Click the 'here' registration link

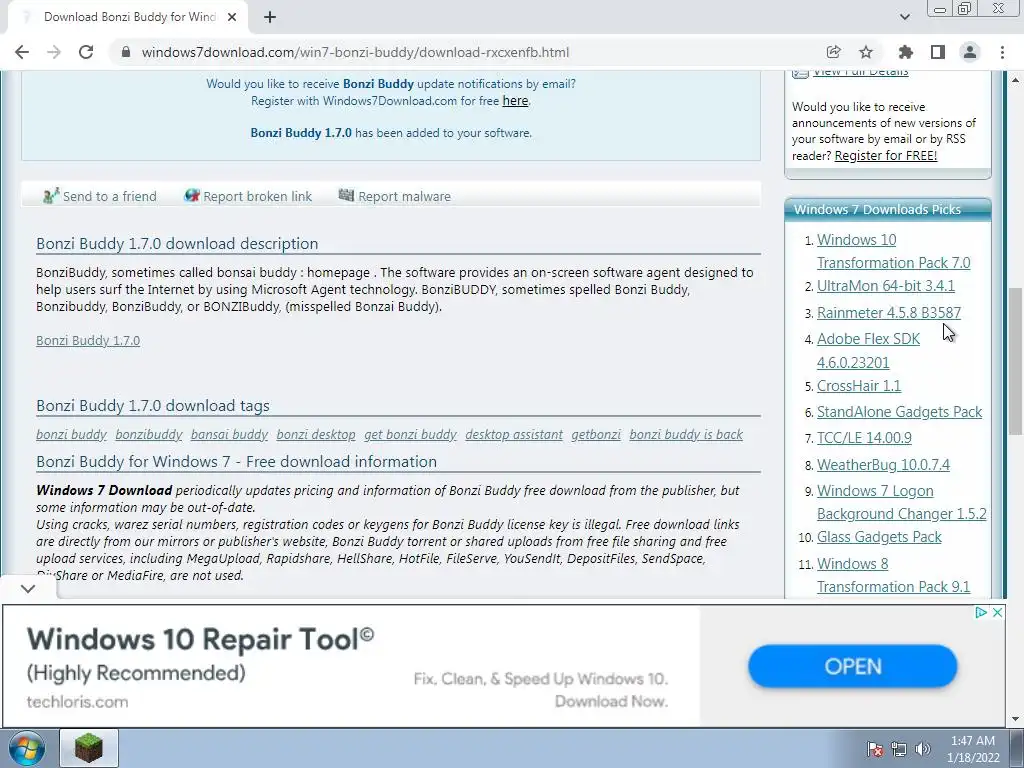[515, 101]
